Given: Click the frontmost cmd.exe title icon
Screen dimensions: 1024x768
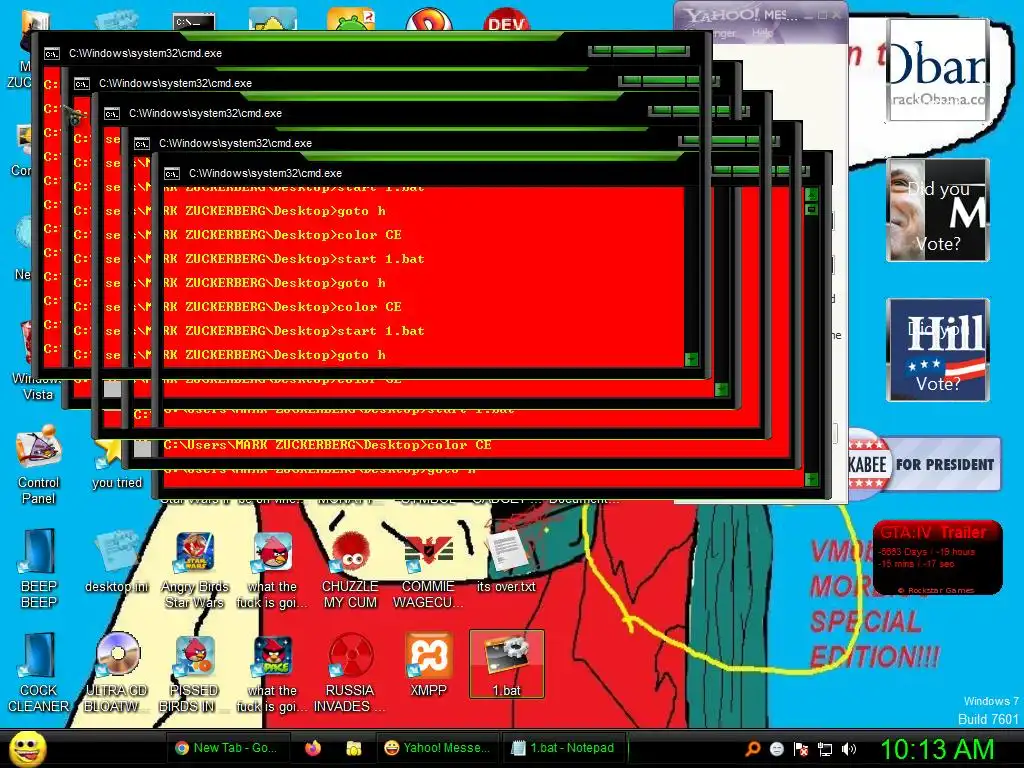Looking at the screenshot, I should point(172,173).
